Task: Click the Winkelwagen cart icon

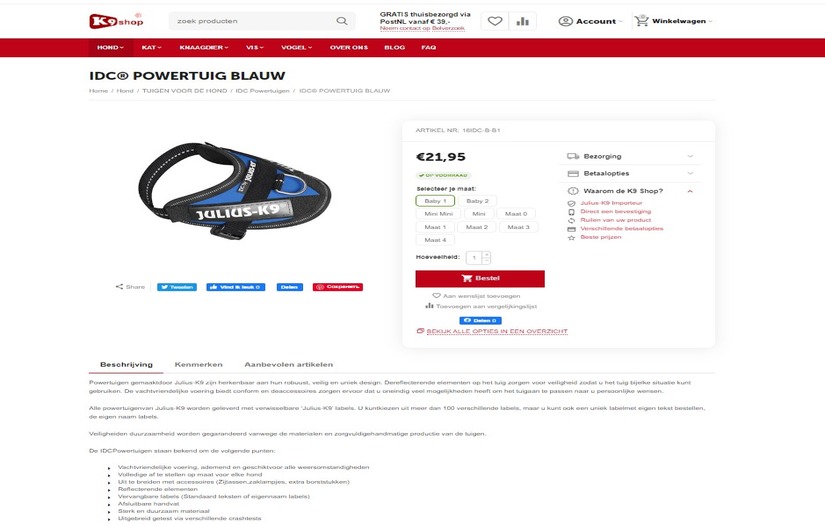Action: coord(641,21)
